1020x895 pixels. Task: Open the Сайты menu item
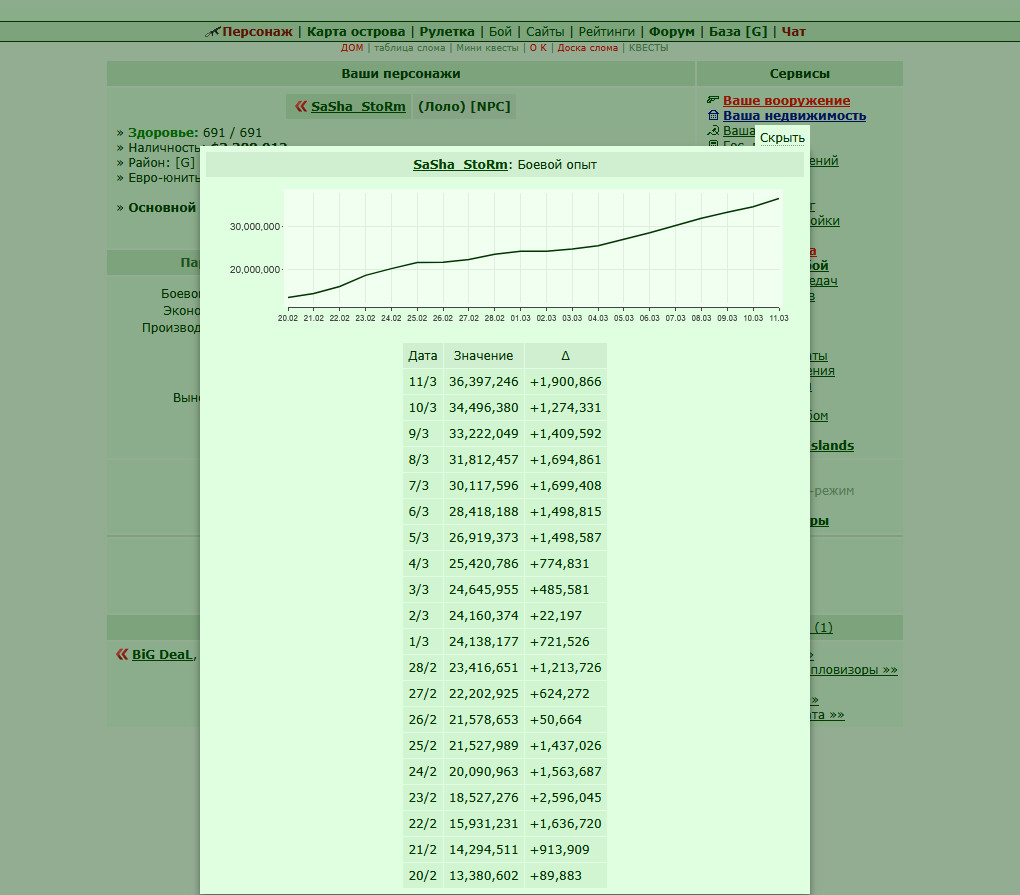click(x=544, y=32)
